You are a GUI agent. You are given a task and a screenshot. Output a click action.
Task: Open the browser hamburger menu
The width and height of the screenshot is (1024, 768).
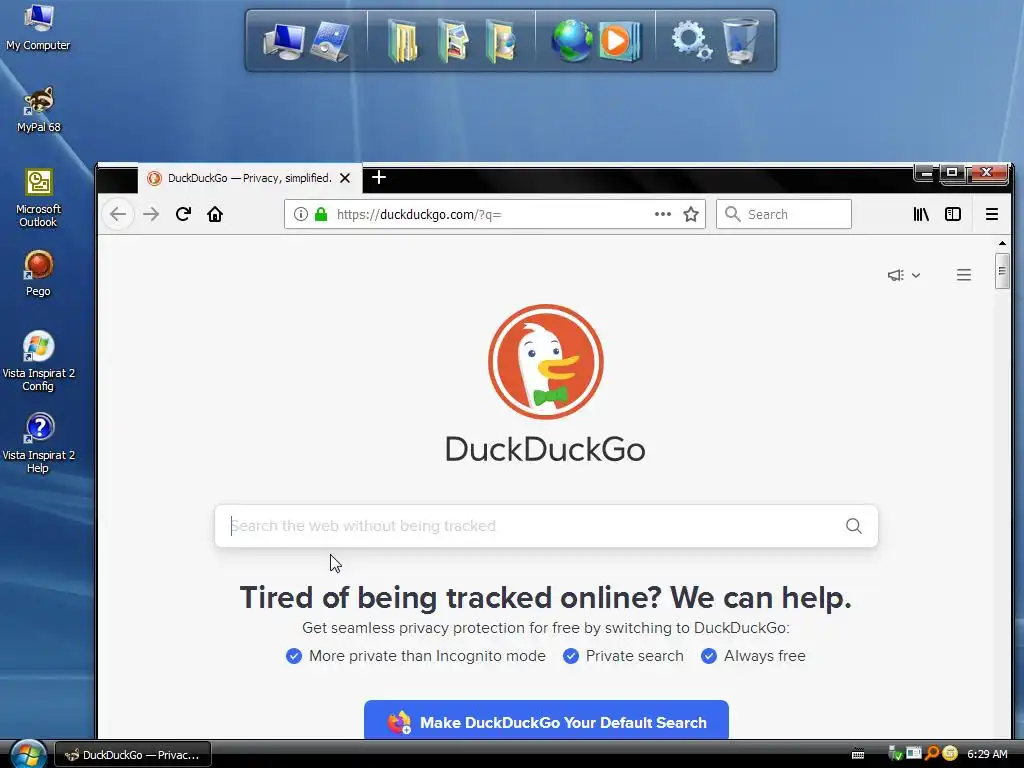coord(991,214)
